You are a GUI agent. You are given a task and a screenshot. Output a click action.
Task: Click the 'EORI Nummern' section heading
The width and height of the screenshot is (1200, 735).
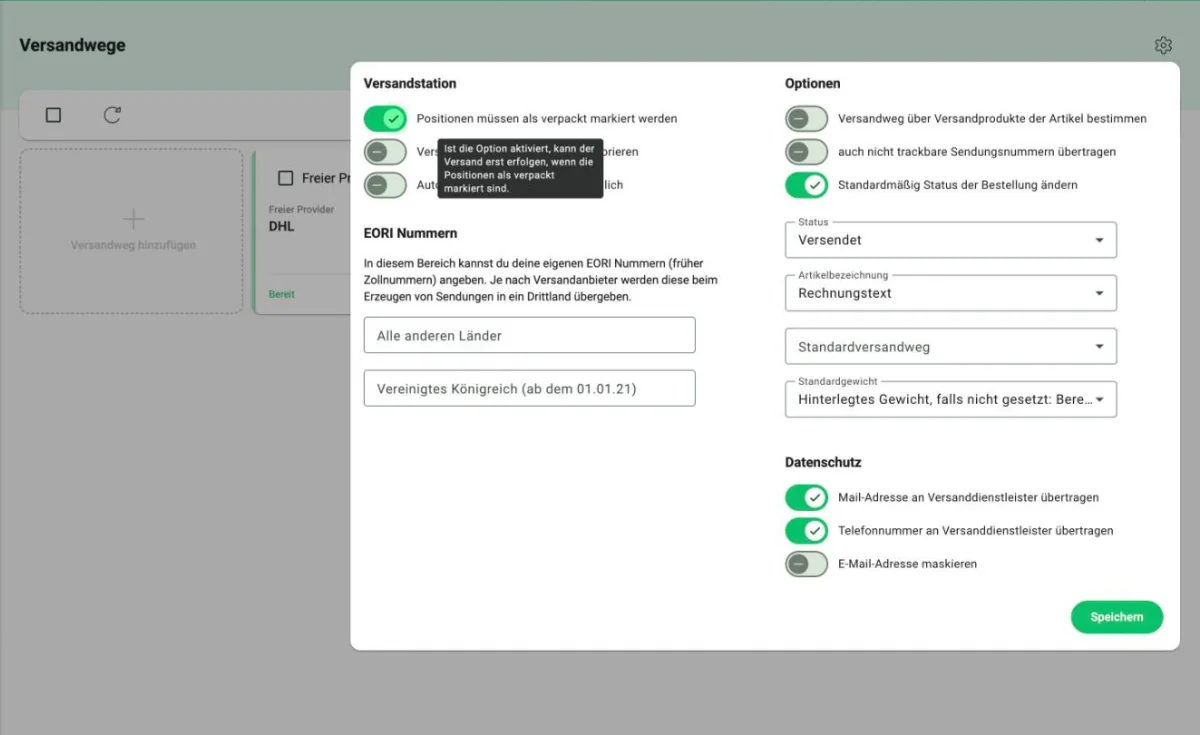tap(410, 233)
